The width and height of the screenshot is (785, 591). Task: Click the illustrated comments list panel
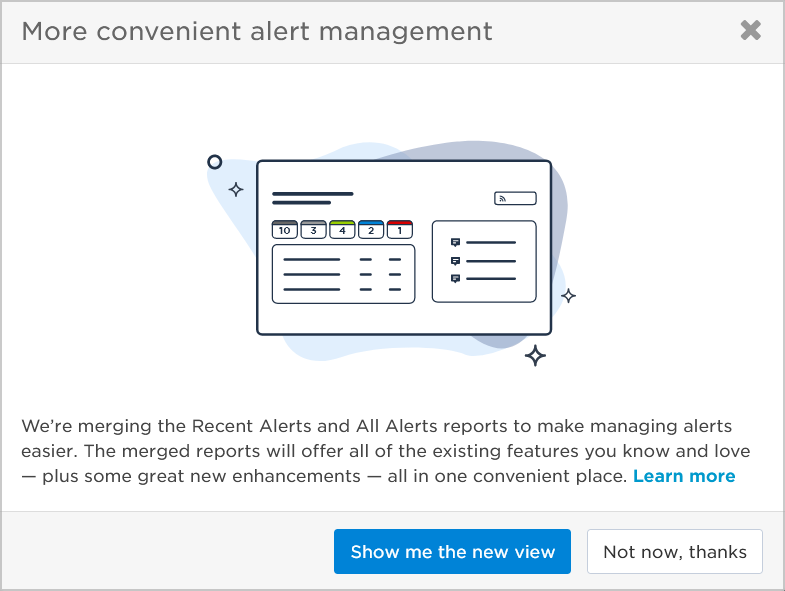pyautogui.click(x=484, y=261)
